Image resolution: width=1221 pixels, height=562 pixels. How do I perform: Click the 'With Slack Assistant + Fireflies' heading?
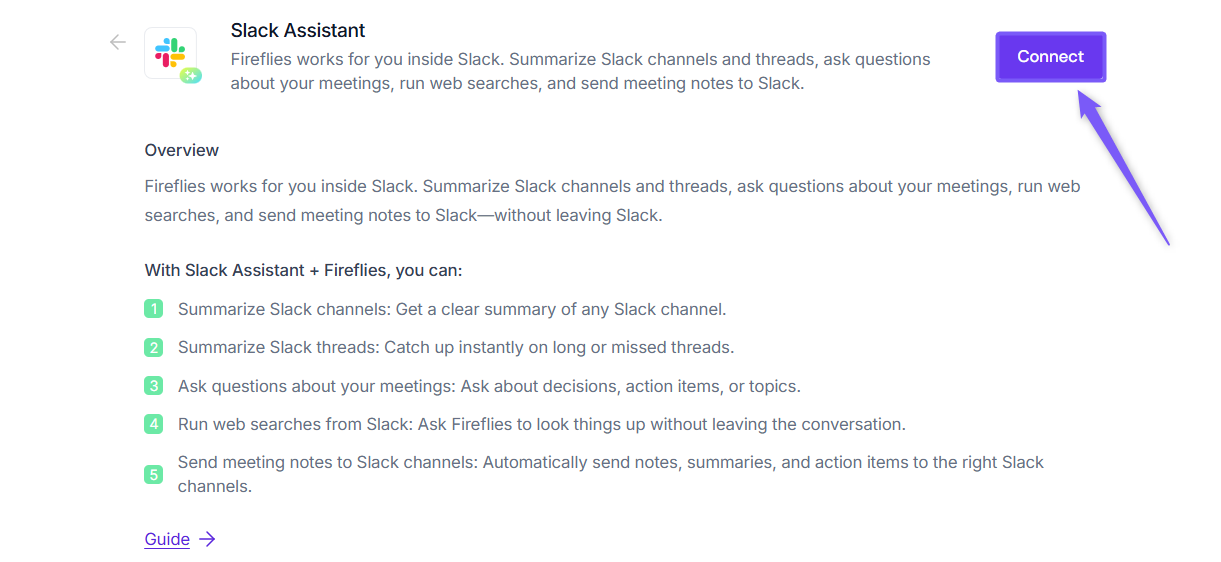point(303,270)
